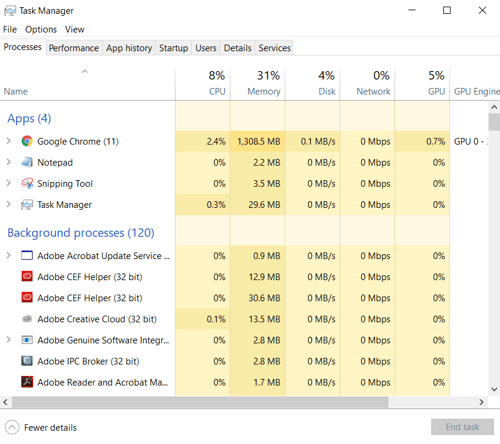Click the scroll left arrow on horizontal scrollbar
The image size is (500, 444).
tap(5, 402)
